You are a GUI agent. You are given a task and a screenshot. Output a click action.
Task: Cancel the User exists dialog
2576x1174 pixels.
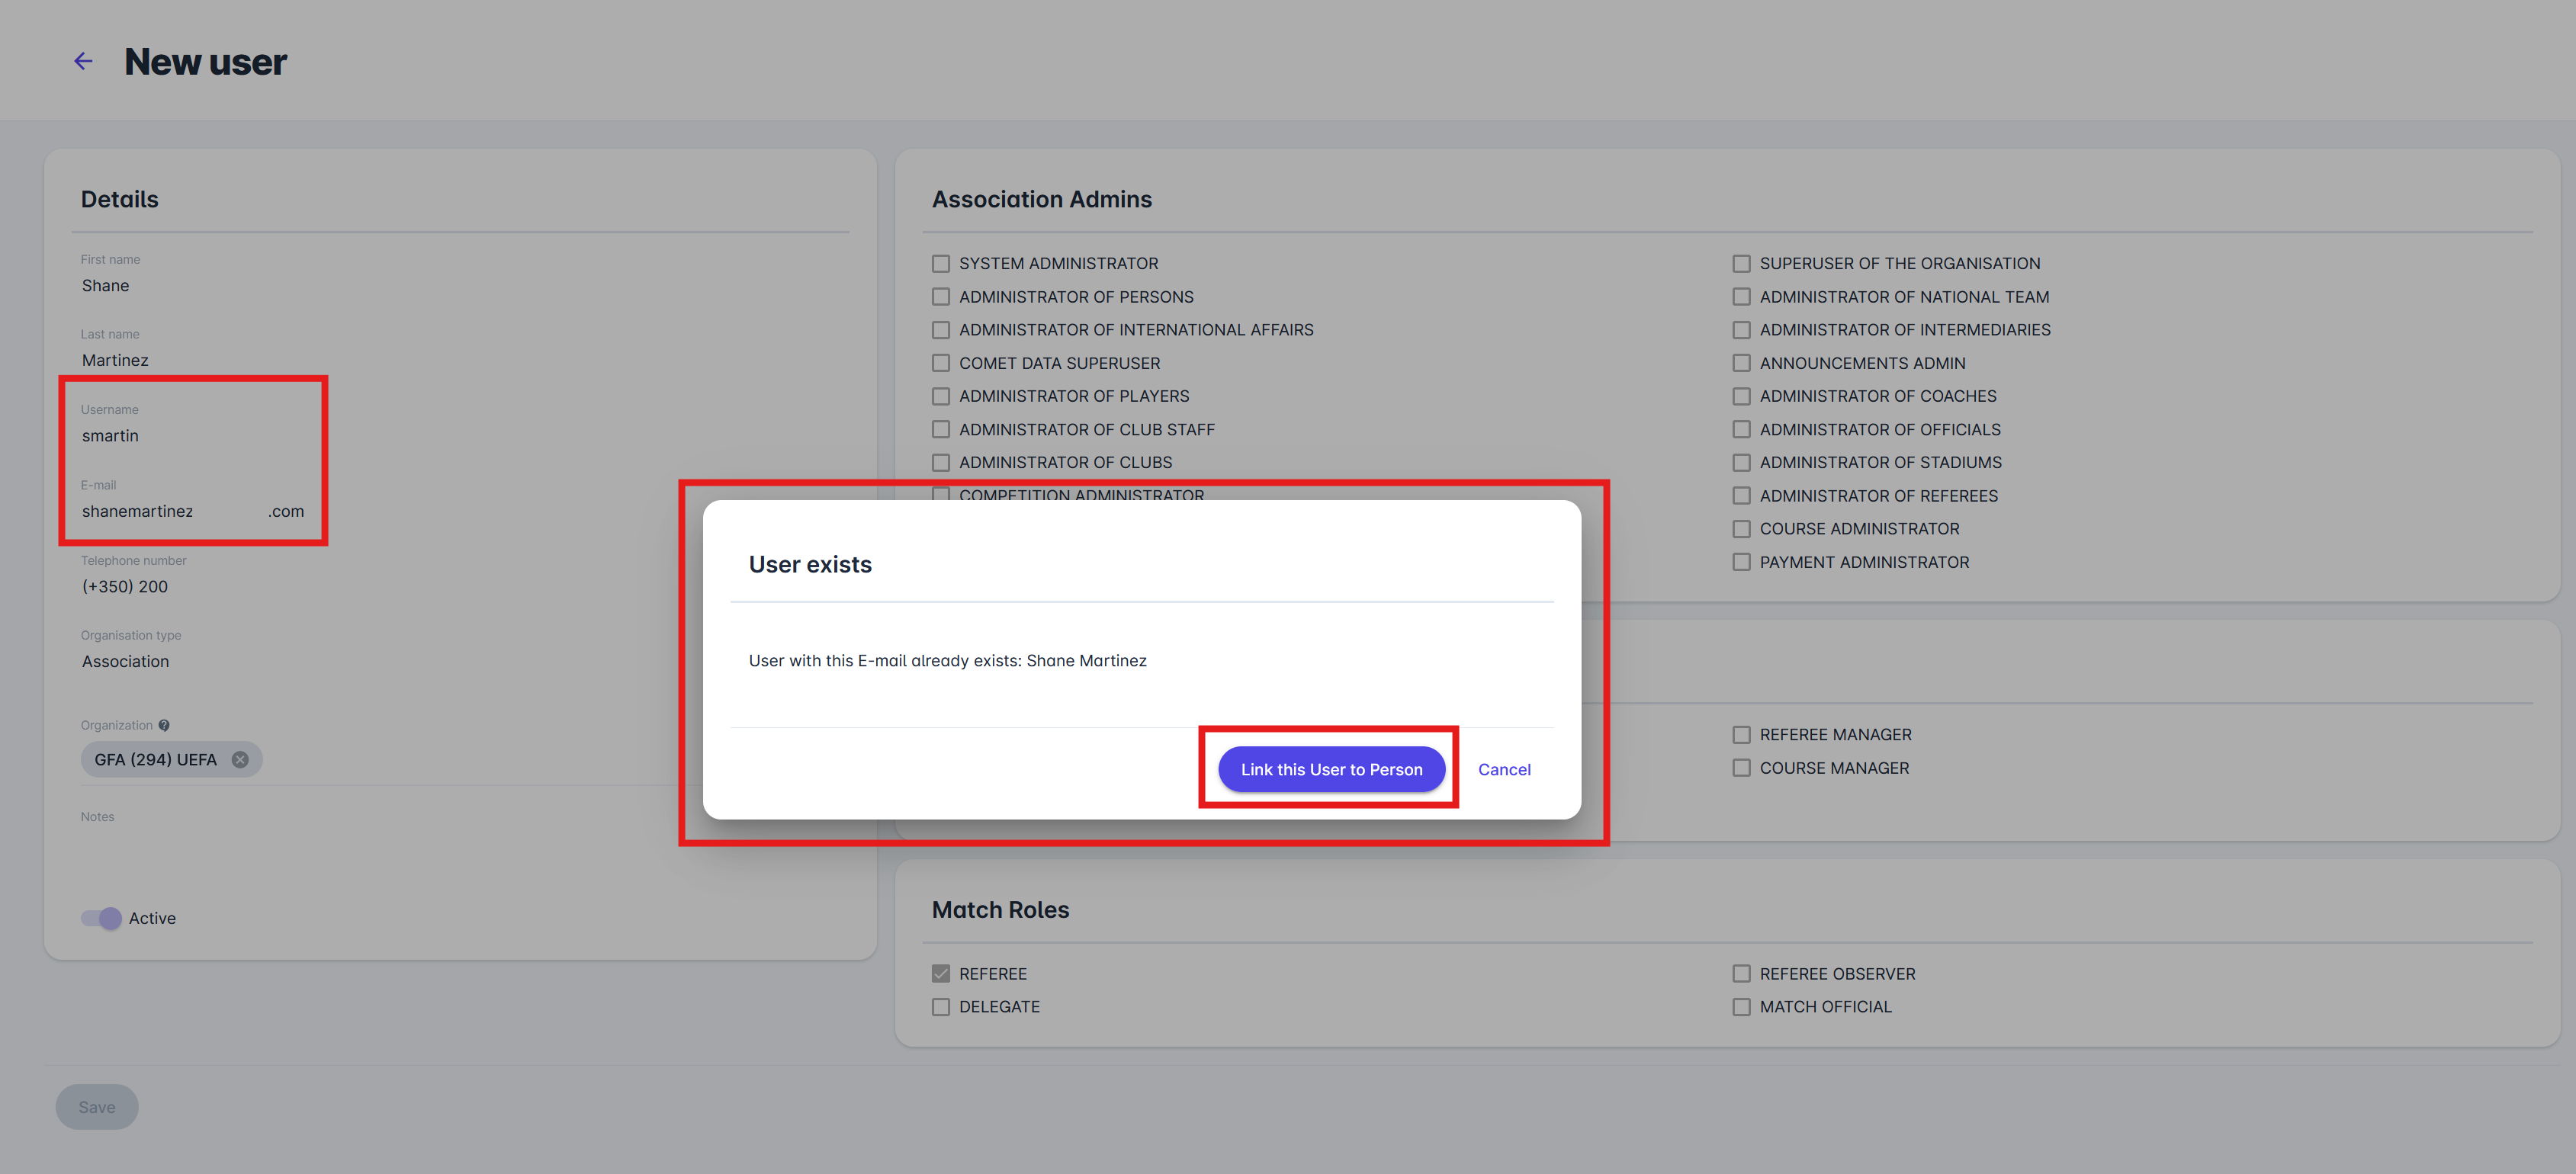[1503, 769]
